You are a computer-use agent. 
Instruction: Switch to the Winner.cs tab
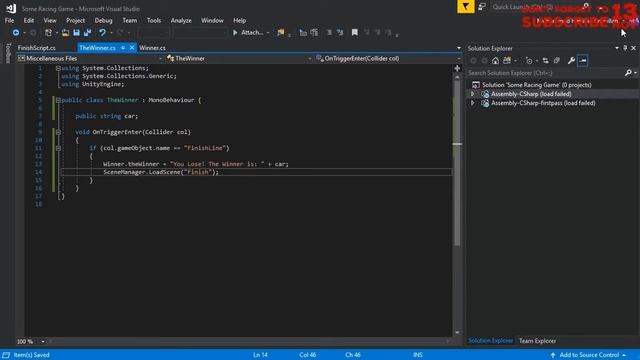[x=152, y=48]
